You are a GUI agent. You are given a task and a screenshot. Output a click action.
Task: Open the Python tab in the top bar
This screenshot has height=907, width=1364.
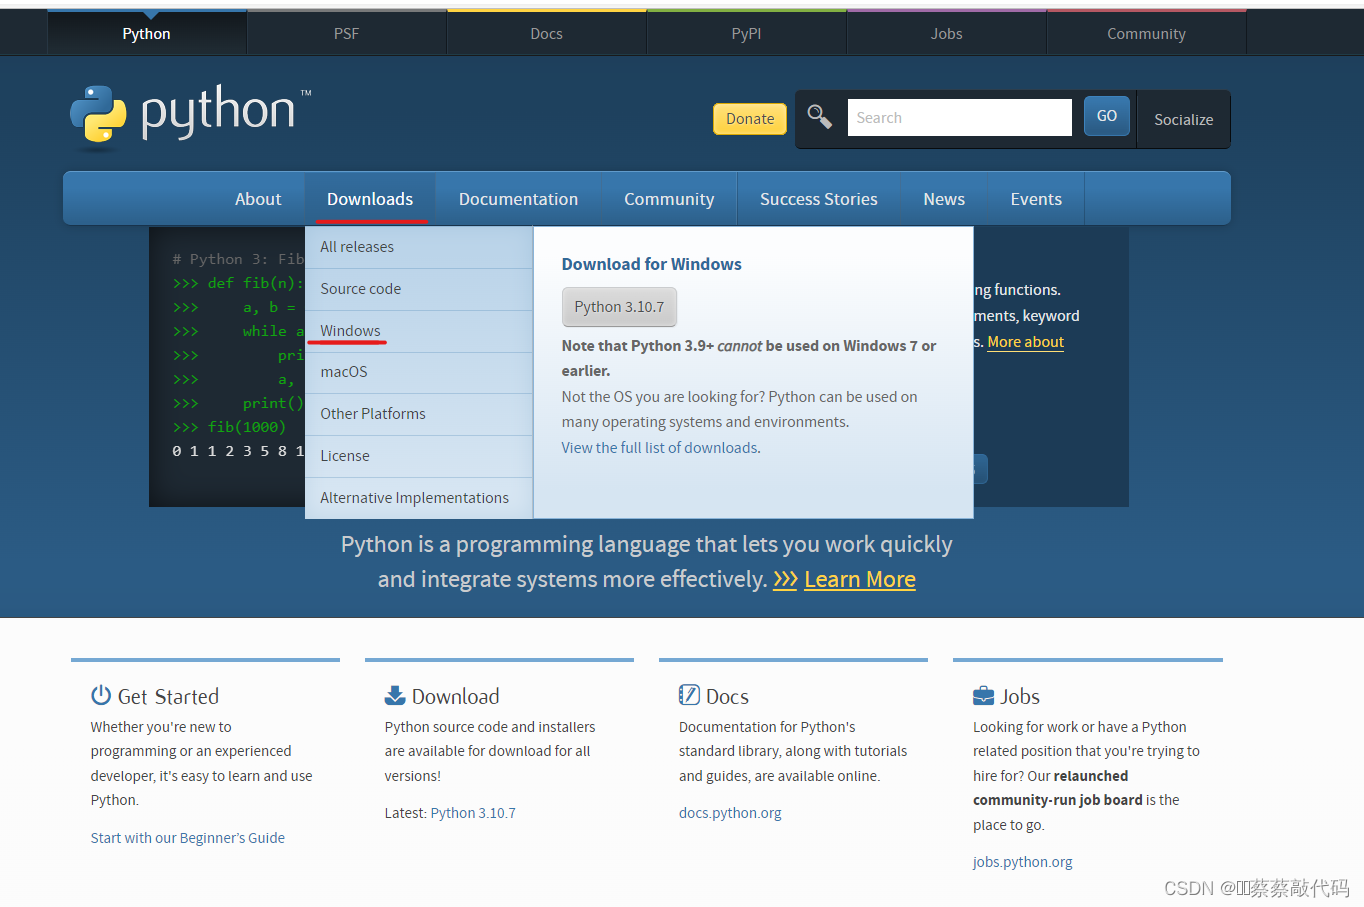[147, 34]
